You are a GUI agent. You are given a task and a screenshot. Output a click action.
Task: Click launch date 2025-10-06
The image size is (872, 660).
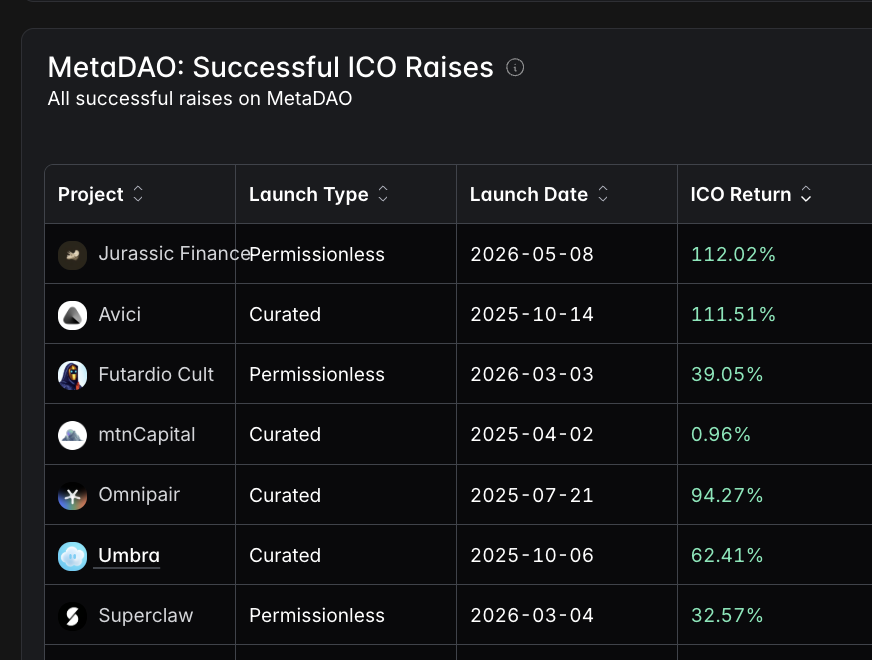click(532, 555)
